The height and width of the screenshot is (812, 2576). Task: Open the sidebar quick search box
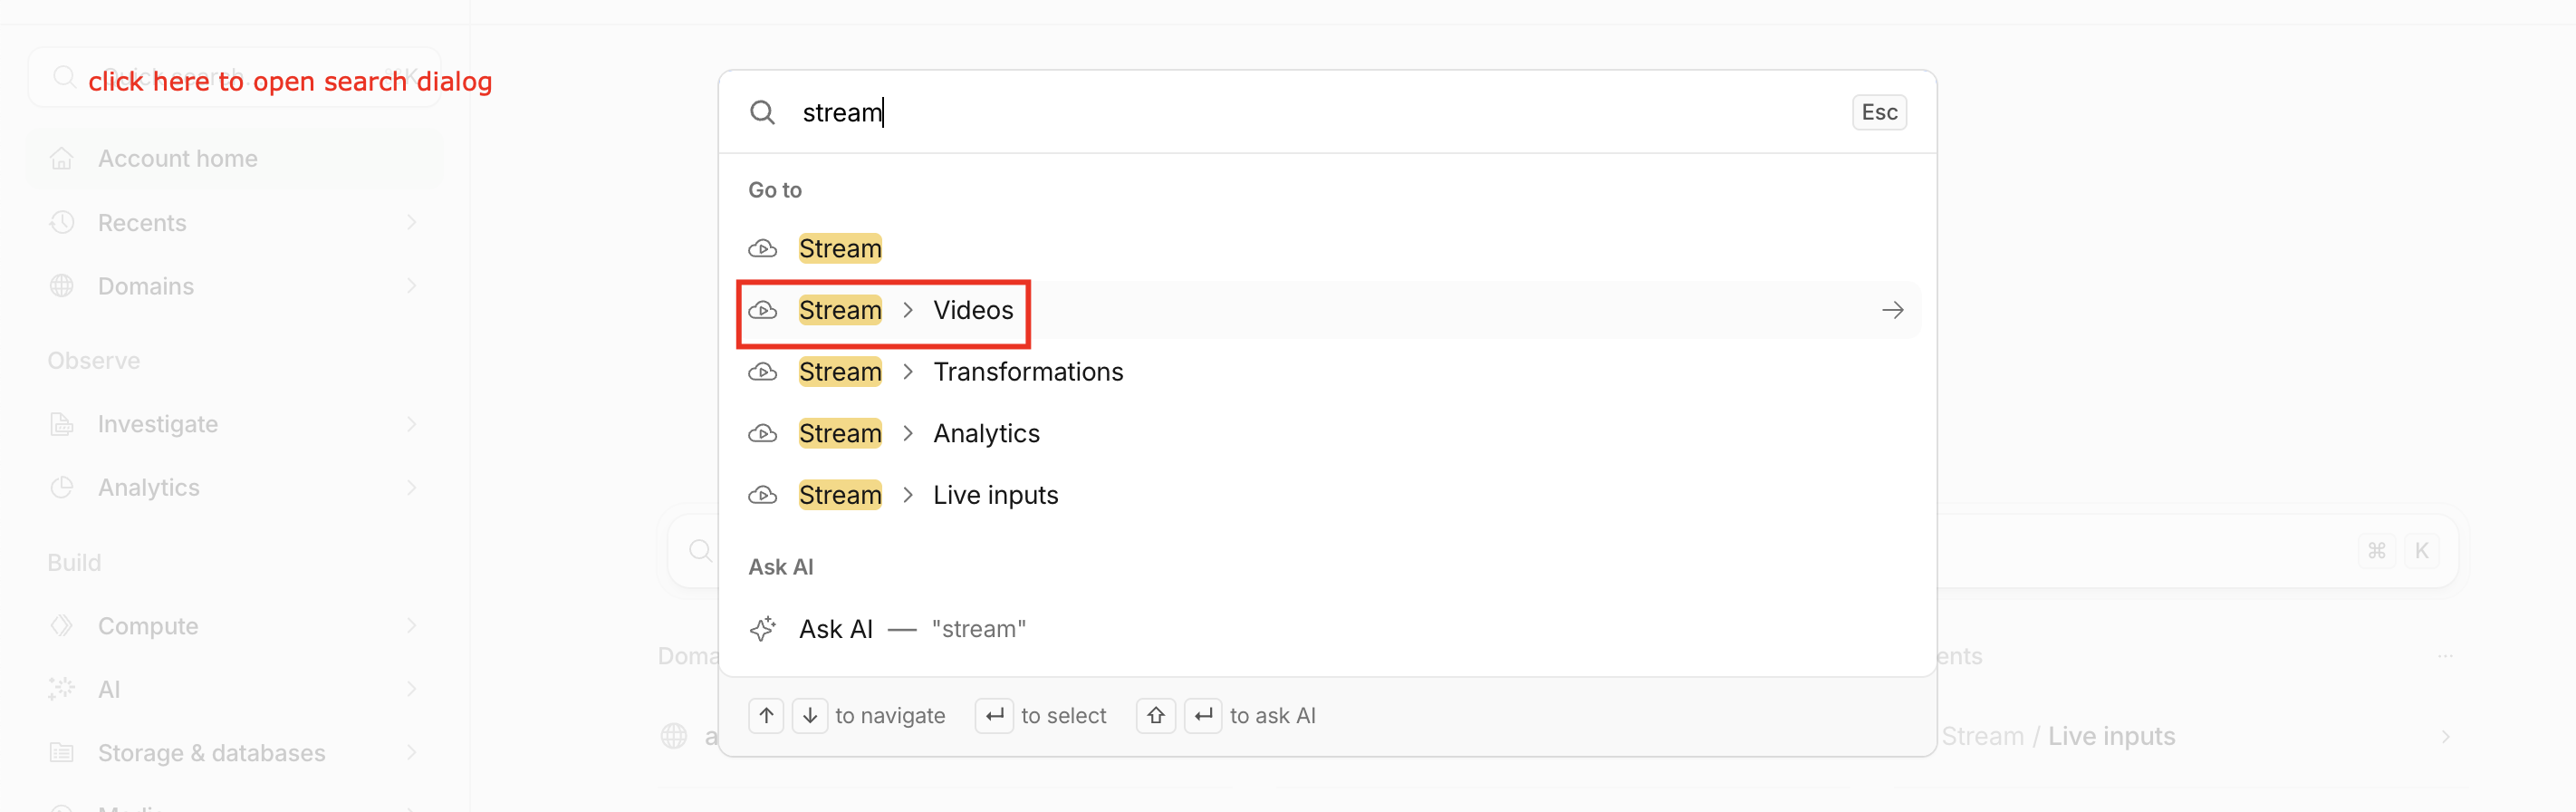pos(235,77)
